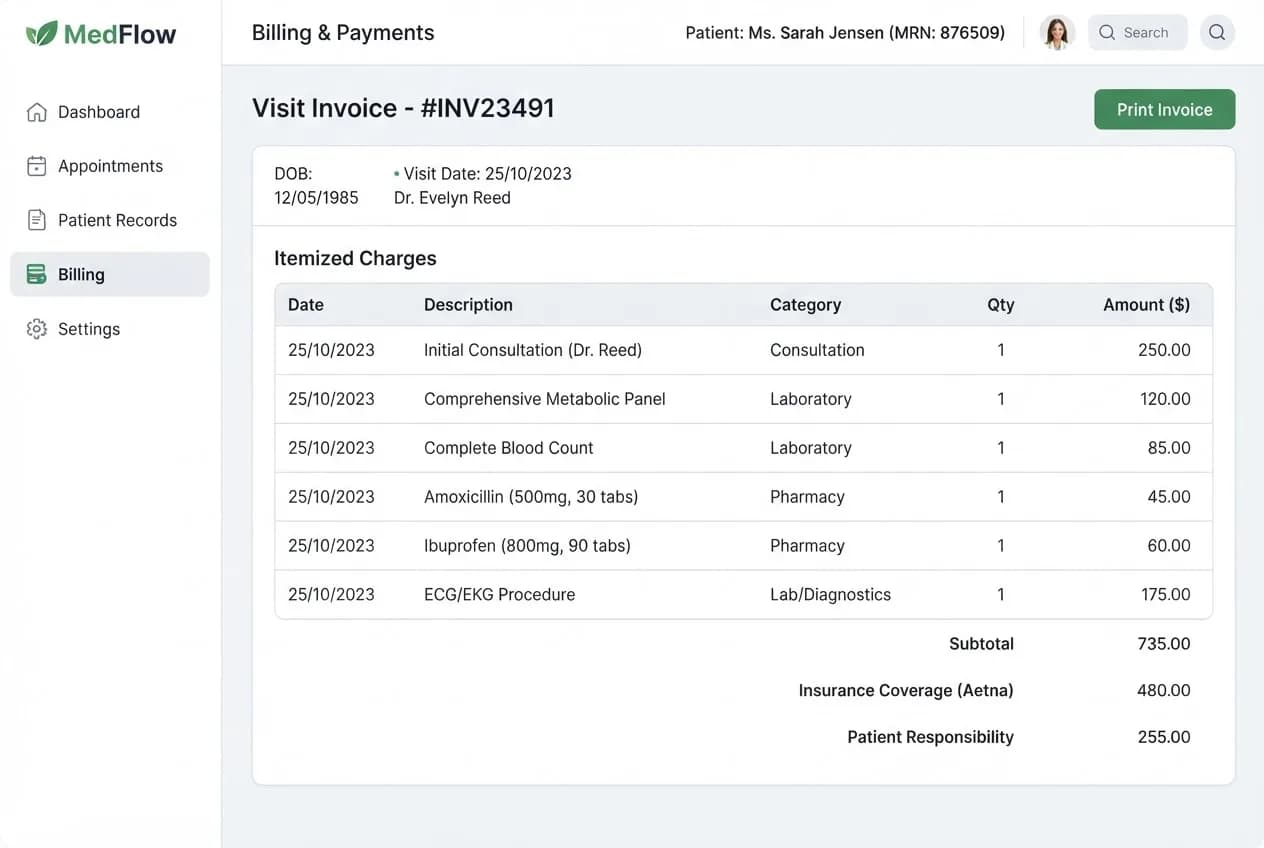Click the Lab/Diagnostics category cell

click(830, 595)
